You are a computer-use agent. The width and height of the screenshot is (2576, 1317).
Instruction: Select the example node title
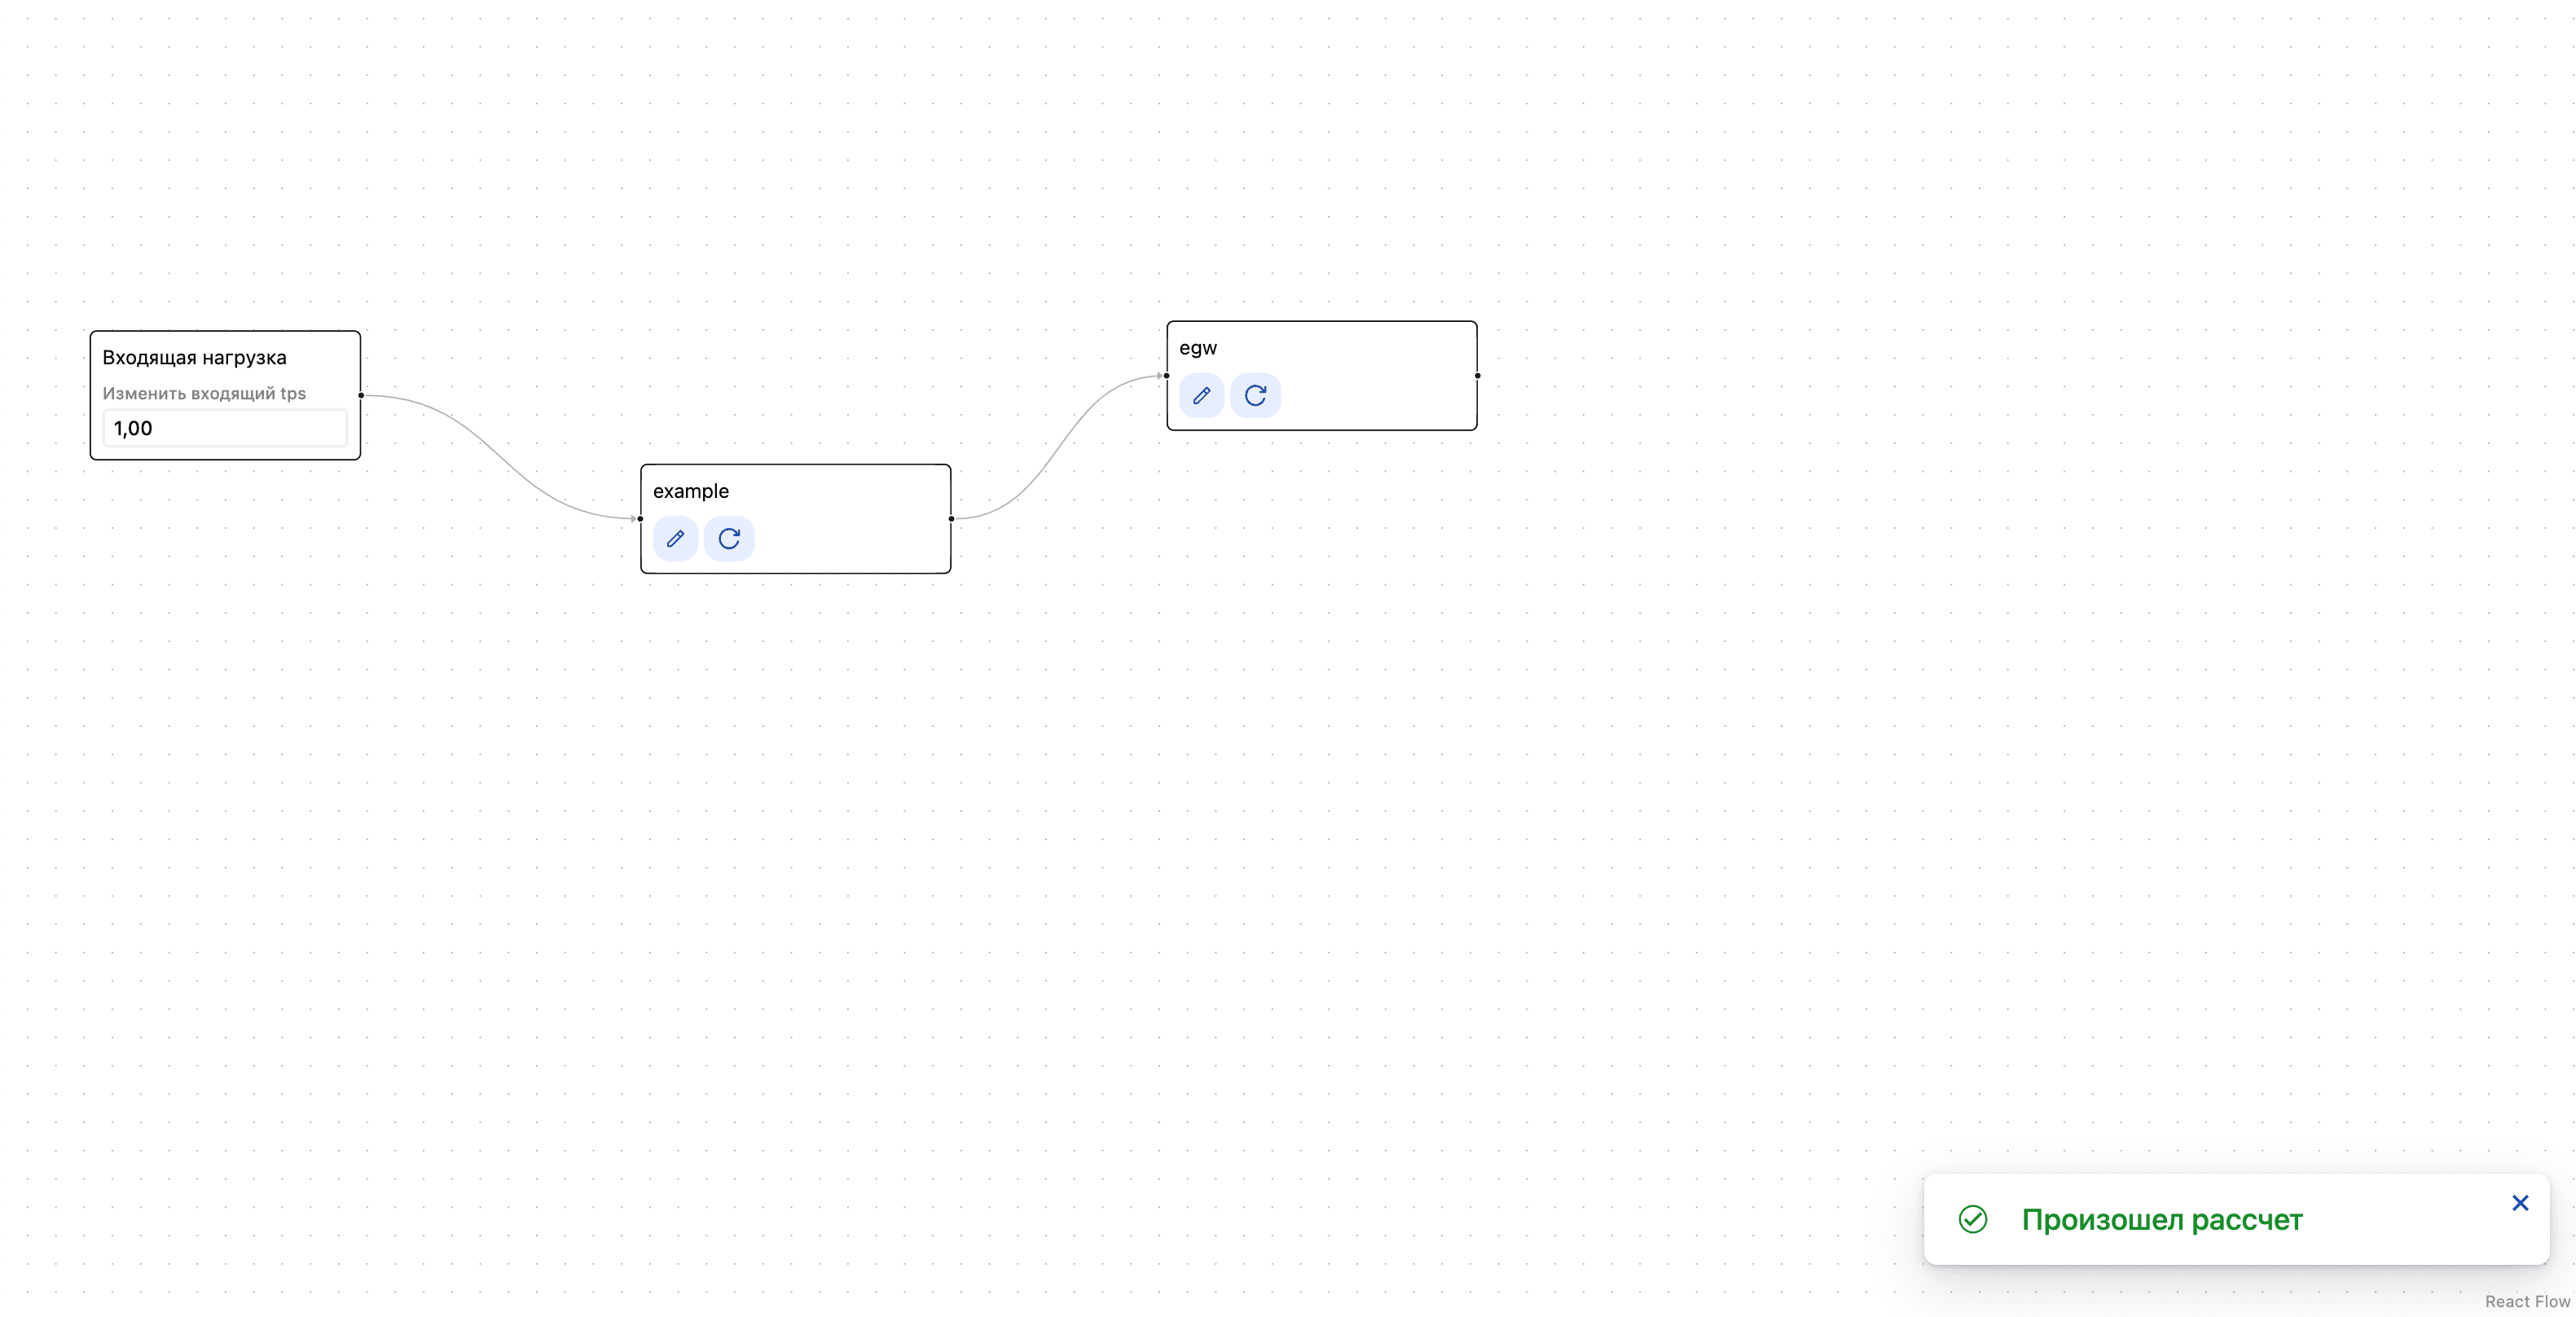click(x=691, y=491)
